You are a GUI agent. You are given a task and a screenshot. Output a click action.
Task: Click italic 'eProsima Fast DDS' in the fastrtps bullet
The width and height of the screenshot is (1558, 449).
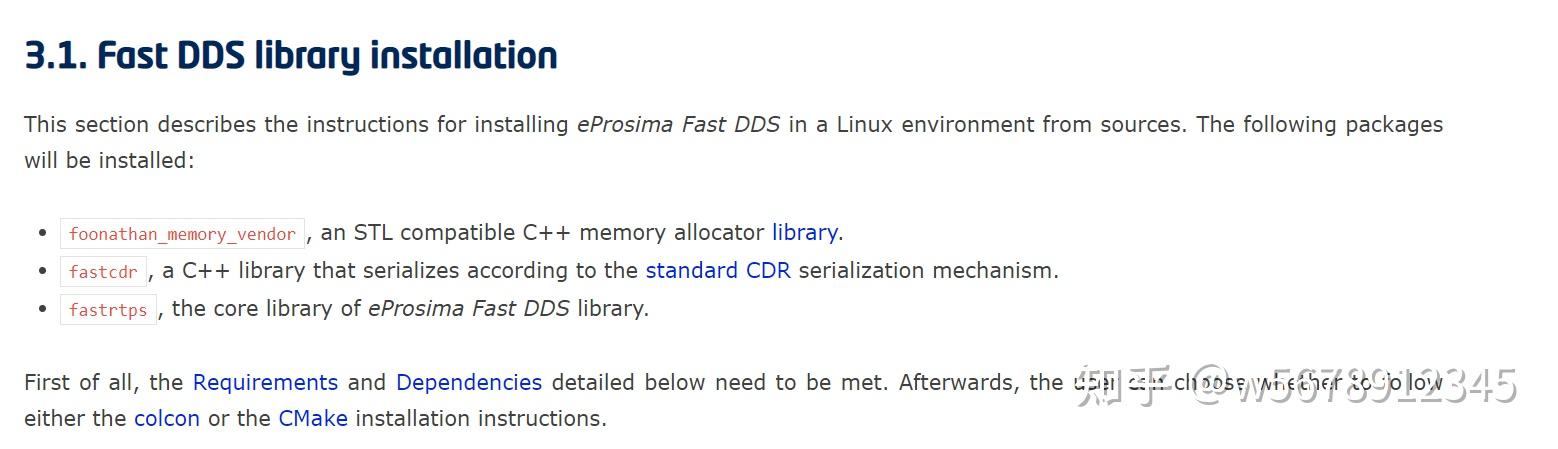(469, 308)
